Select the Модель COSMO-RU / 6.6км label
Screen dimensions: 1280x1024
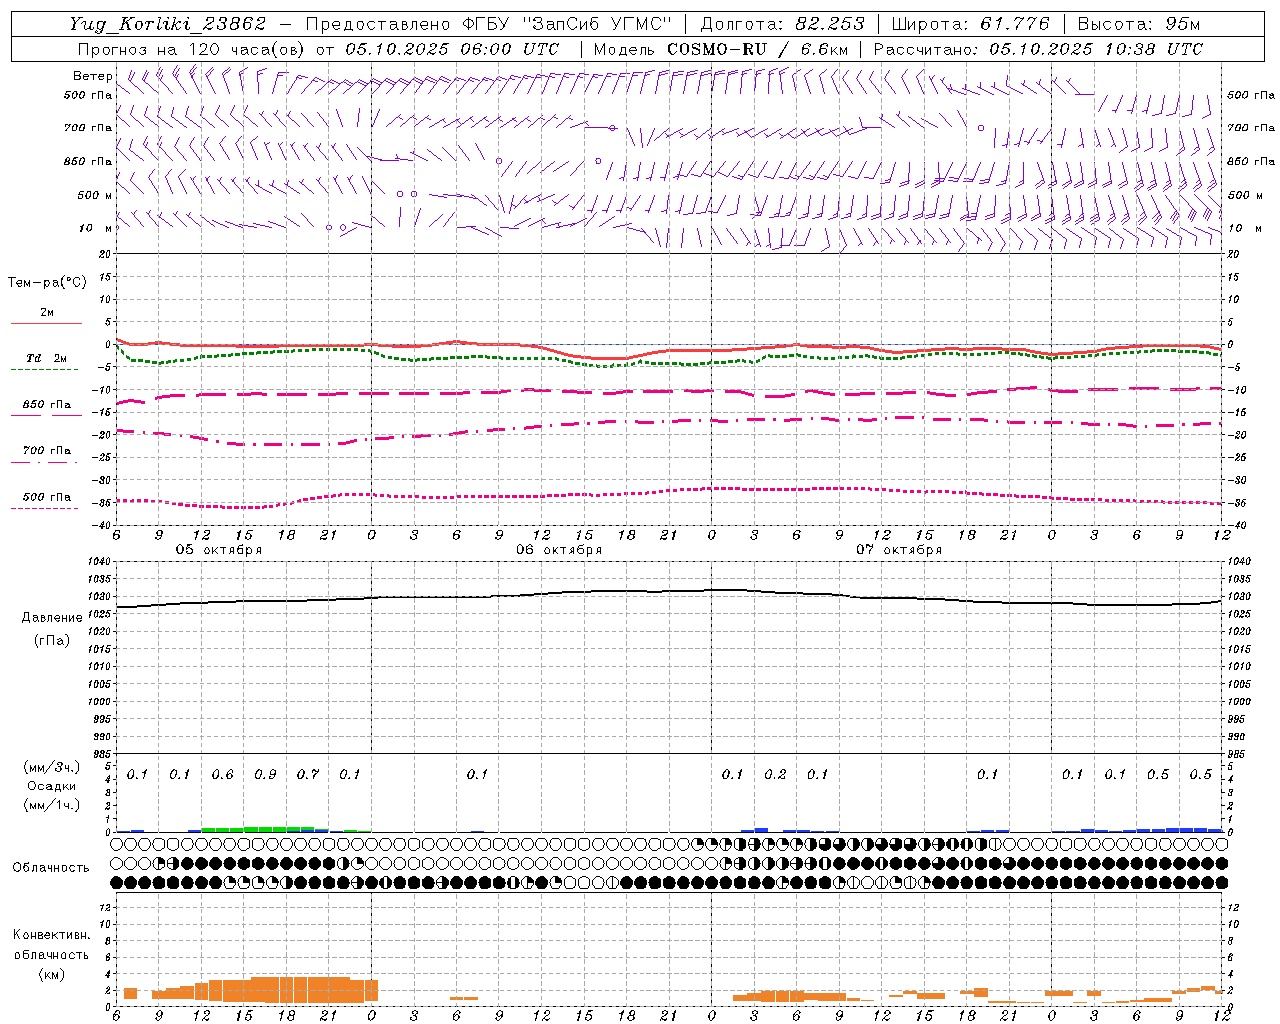pyautogui.click(x=721, y=49)
